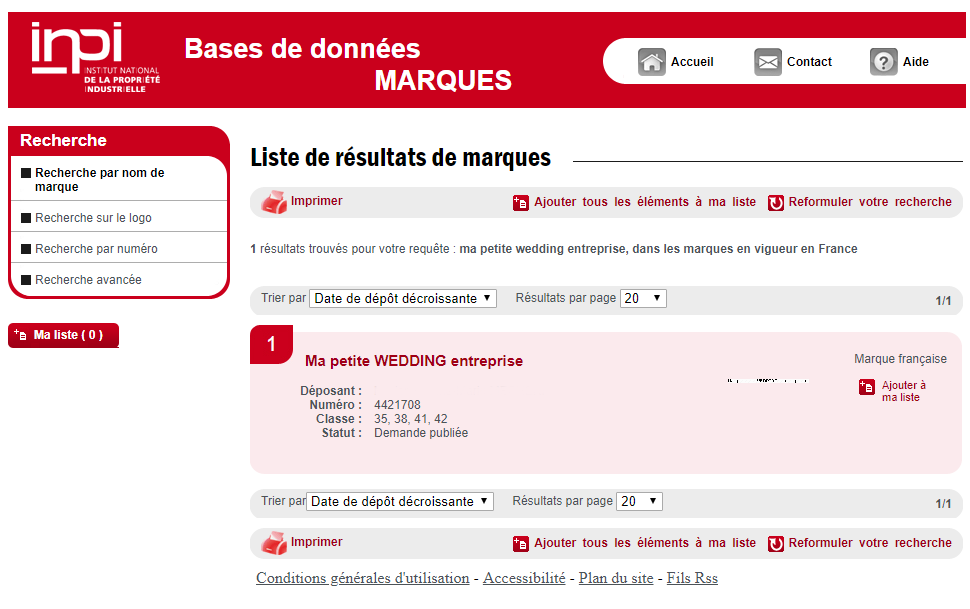The height and width of the screenshot is (609, 970).
Task: Click top 'Ajouter tous les éléments à ma liste'
Action: tap(645, 202)
